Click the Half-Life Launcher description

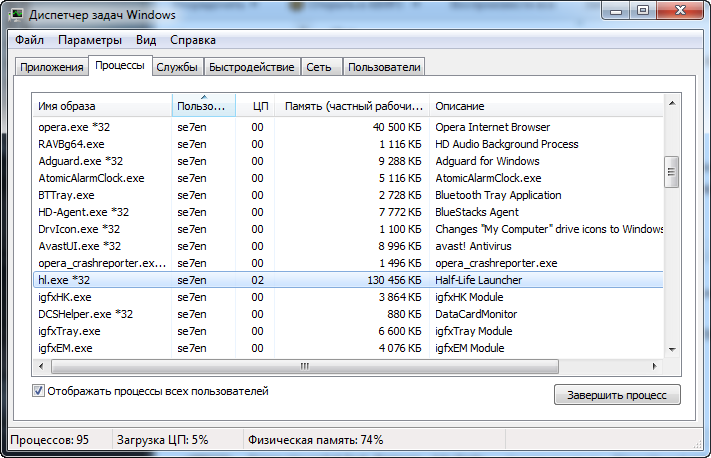point(478,280)
